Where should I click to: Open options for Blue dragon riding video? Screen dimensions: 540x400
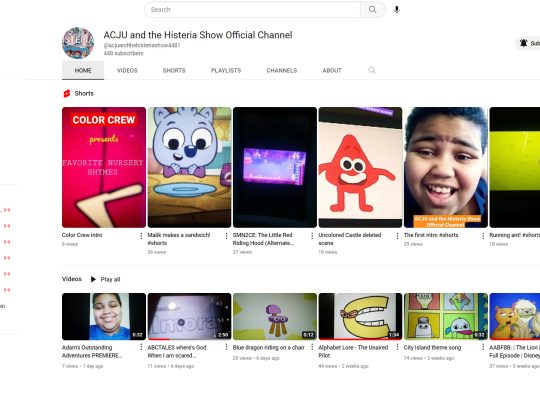coord(312,347)
